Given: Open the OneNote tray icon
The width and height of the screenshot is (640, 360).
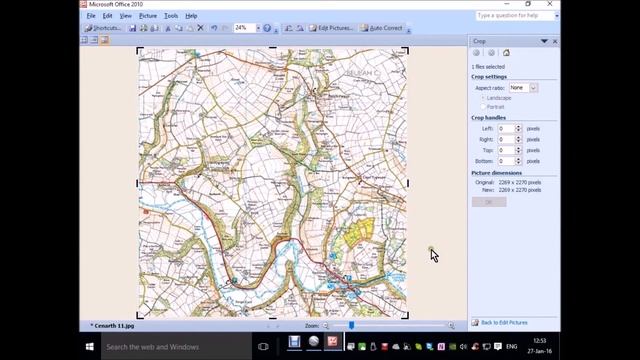Looking at the screenshot, I should point(441,347).
